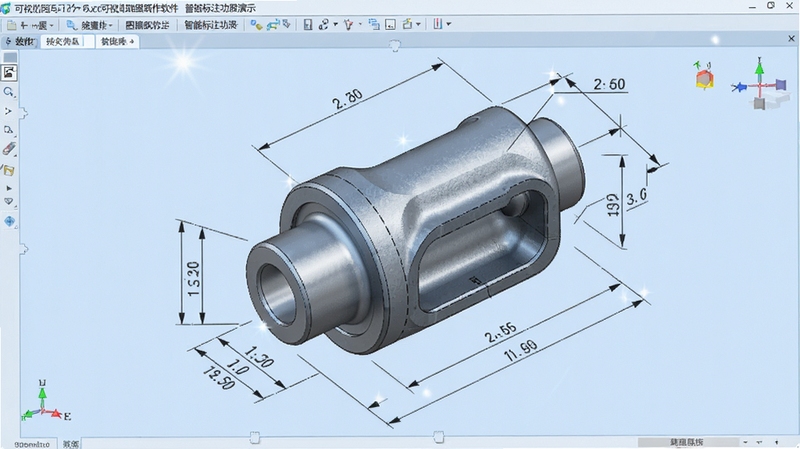Select the 2.80 dimension label
Image resolution: width=800 pixels, height=449 pixels.
[x=347, y=99]
